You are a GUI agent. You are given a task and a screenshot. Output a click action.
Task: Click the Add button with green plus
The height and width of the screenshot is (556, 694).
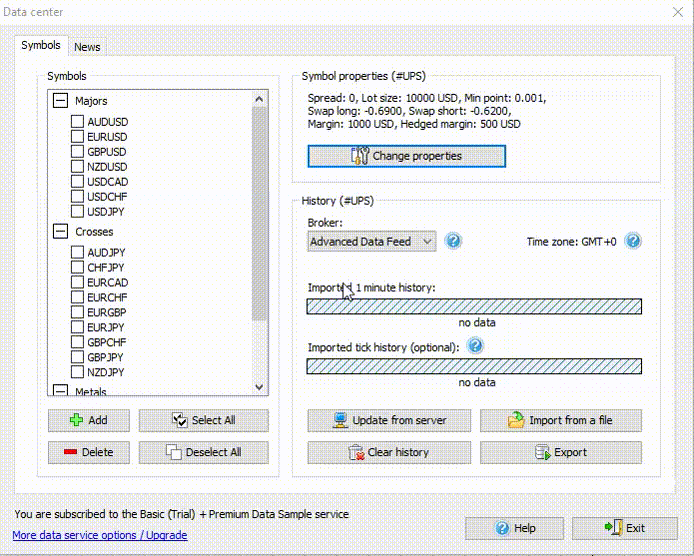tap(89, 420)
